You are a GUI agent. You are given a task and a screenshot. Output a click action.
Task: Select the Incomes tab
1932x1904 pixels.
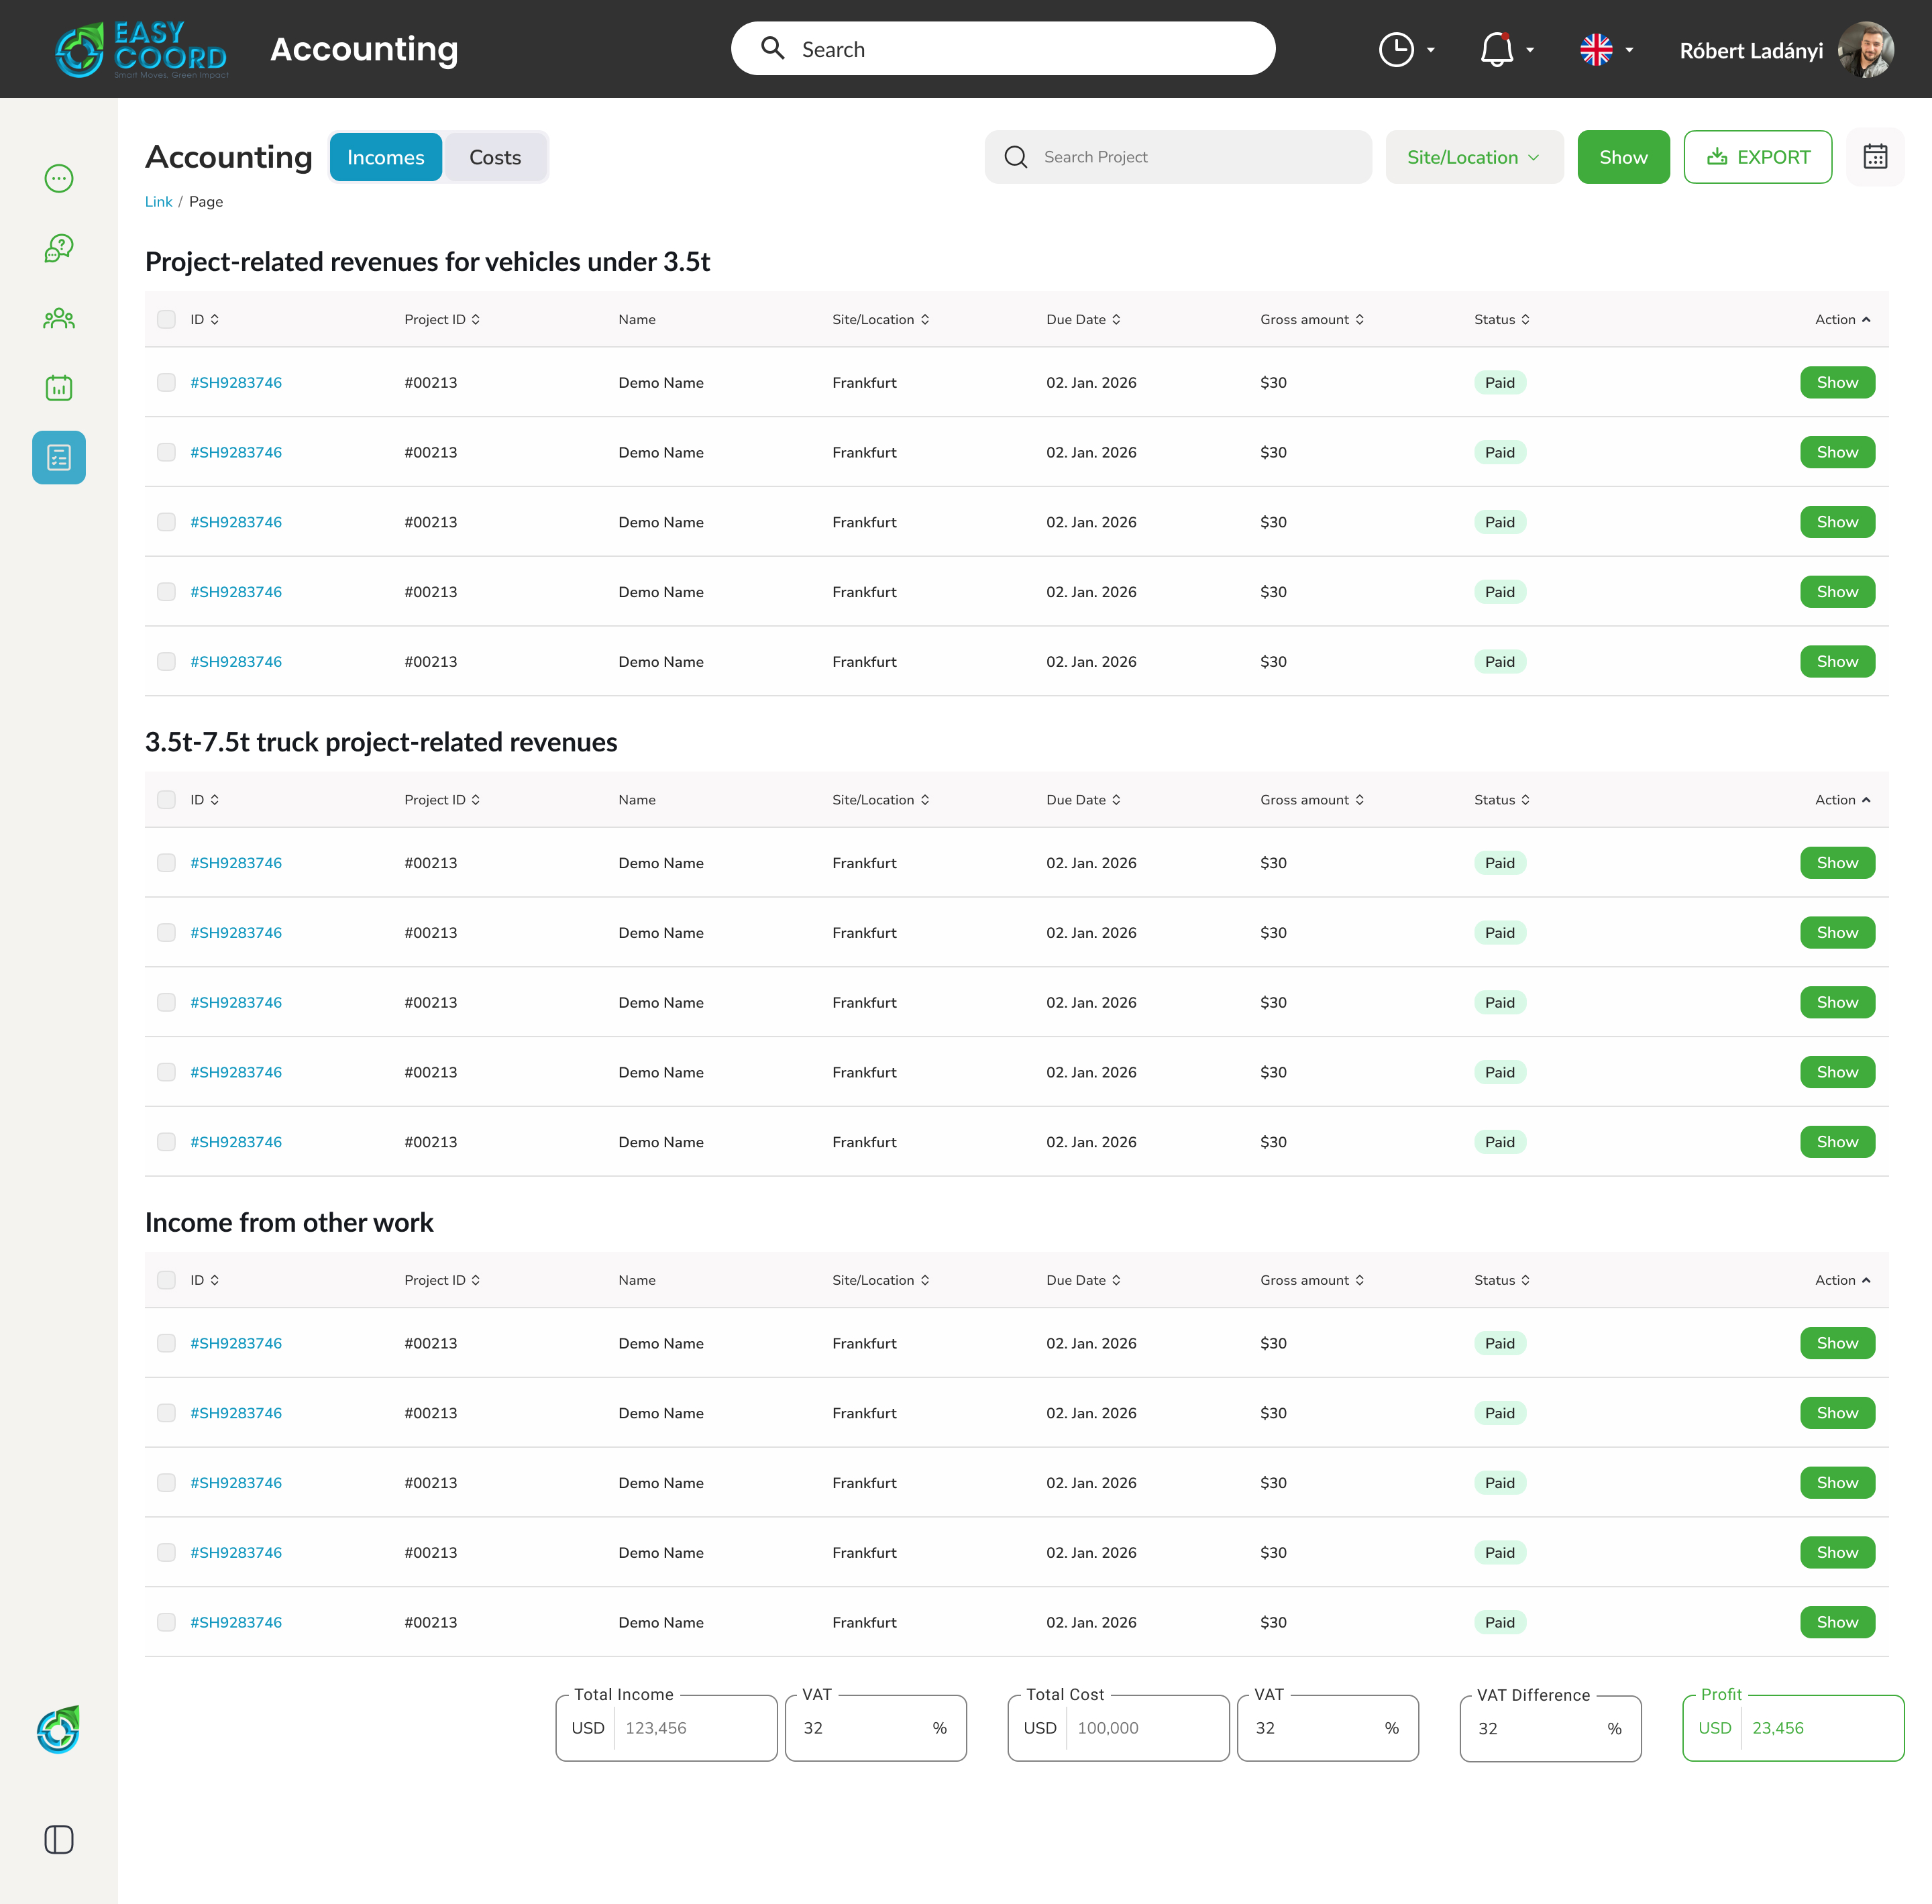pos(385,157)
